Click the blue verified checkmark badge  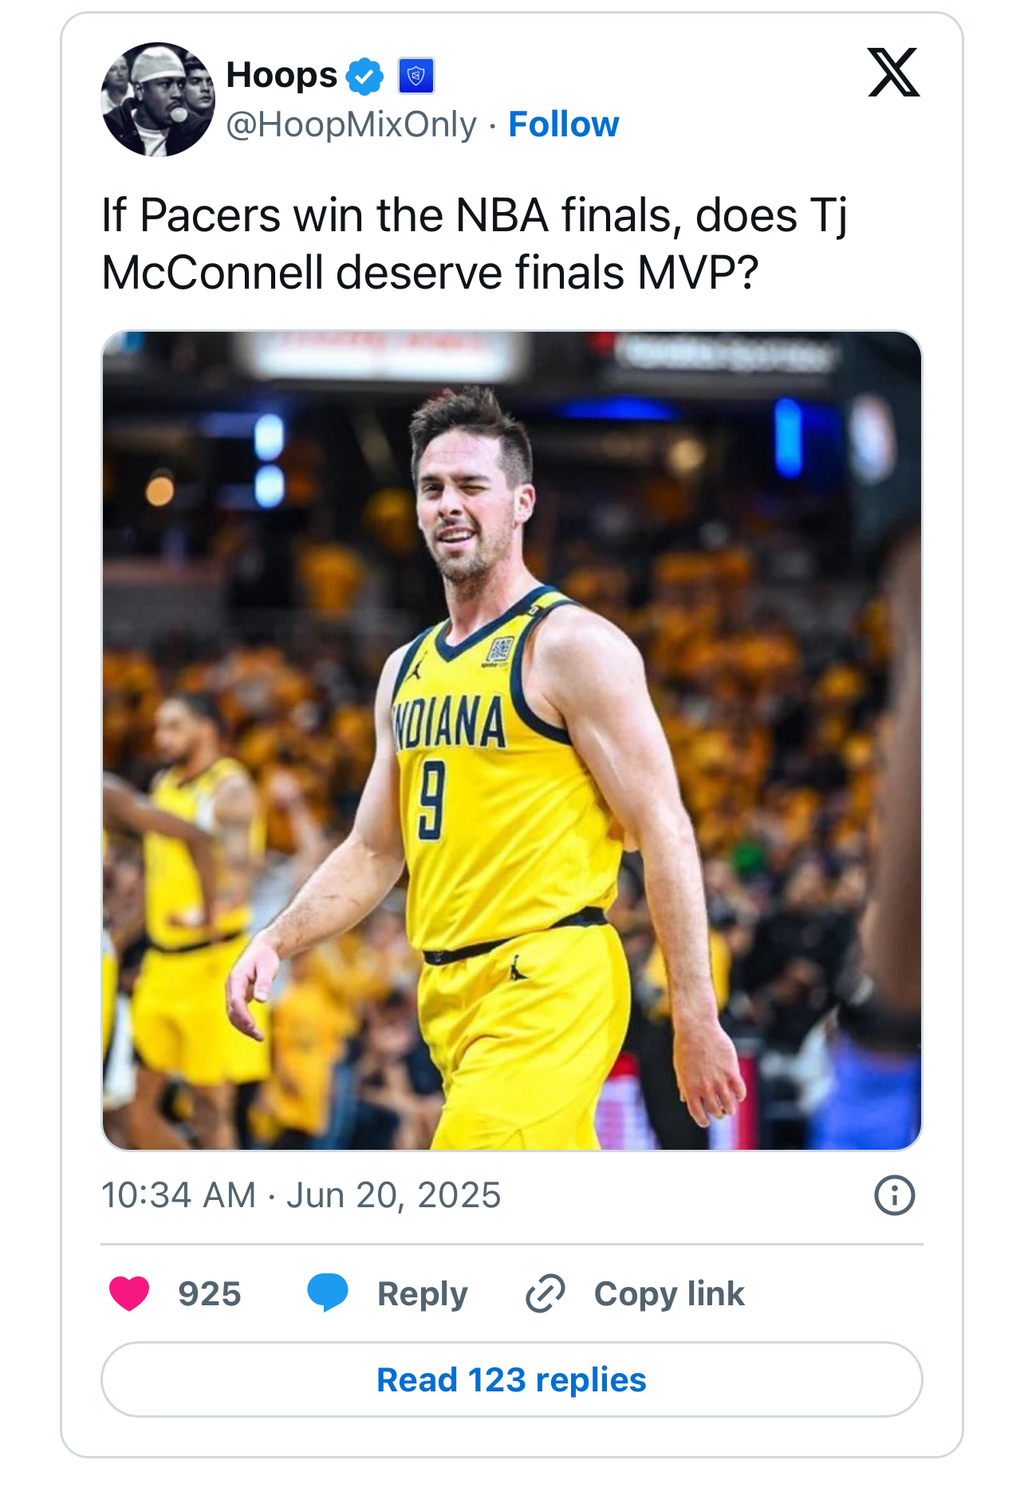pos(365,76)
